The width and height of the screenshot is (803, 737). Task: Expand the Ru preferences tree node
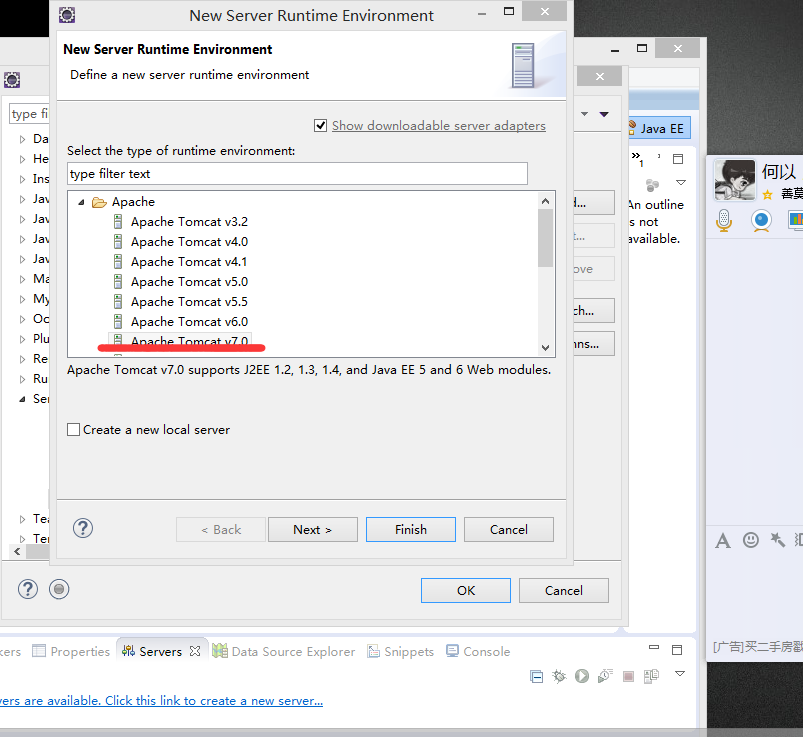22,379
